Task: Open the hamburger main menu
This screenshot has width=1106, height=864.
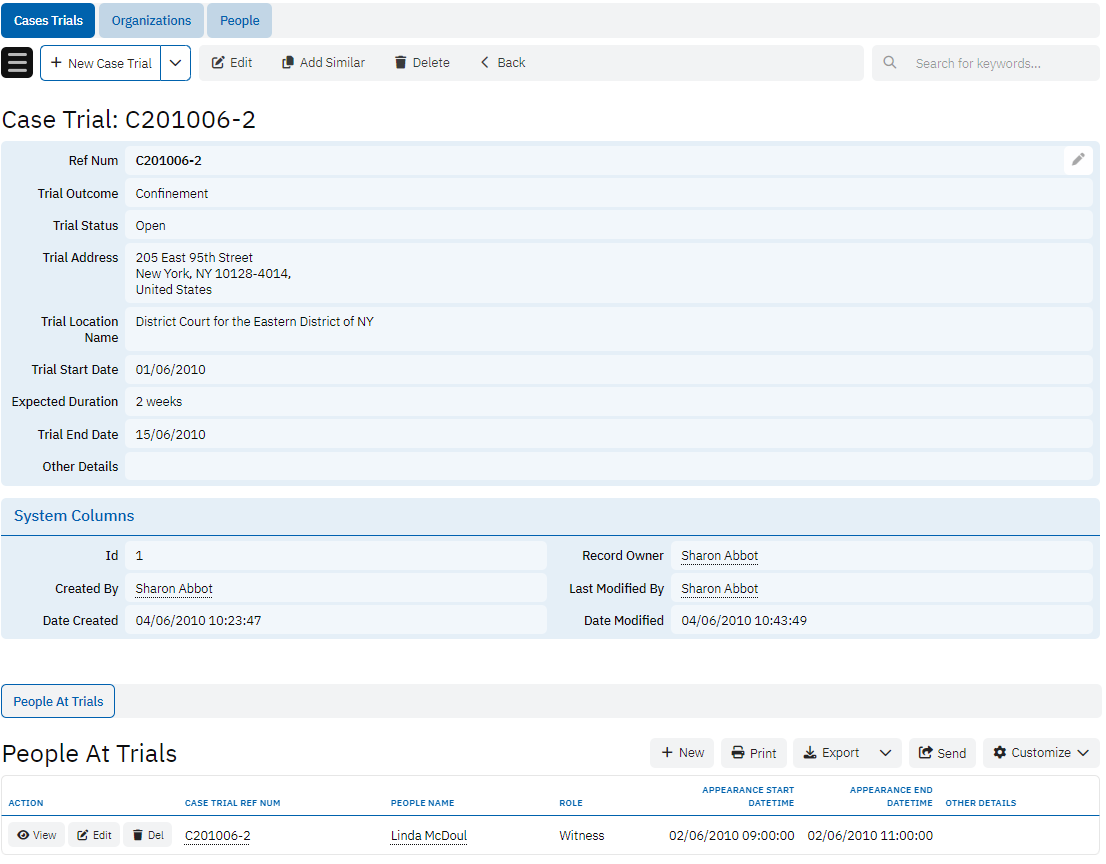Action: point(18,62)
